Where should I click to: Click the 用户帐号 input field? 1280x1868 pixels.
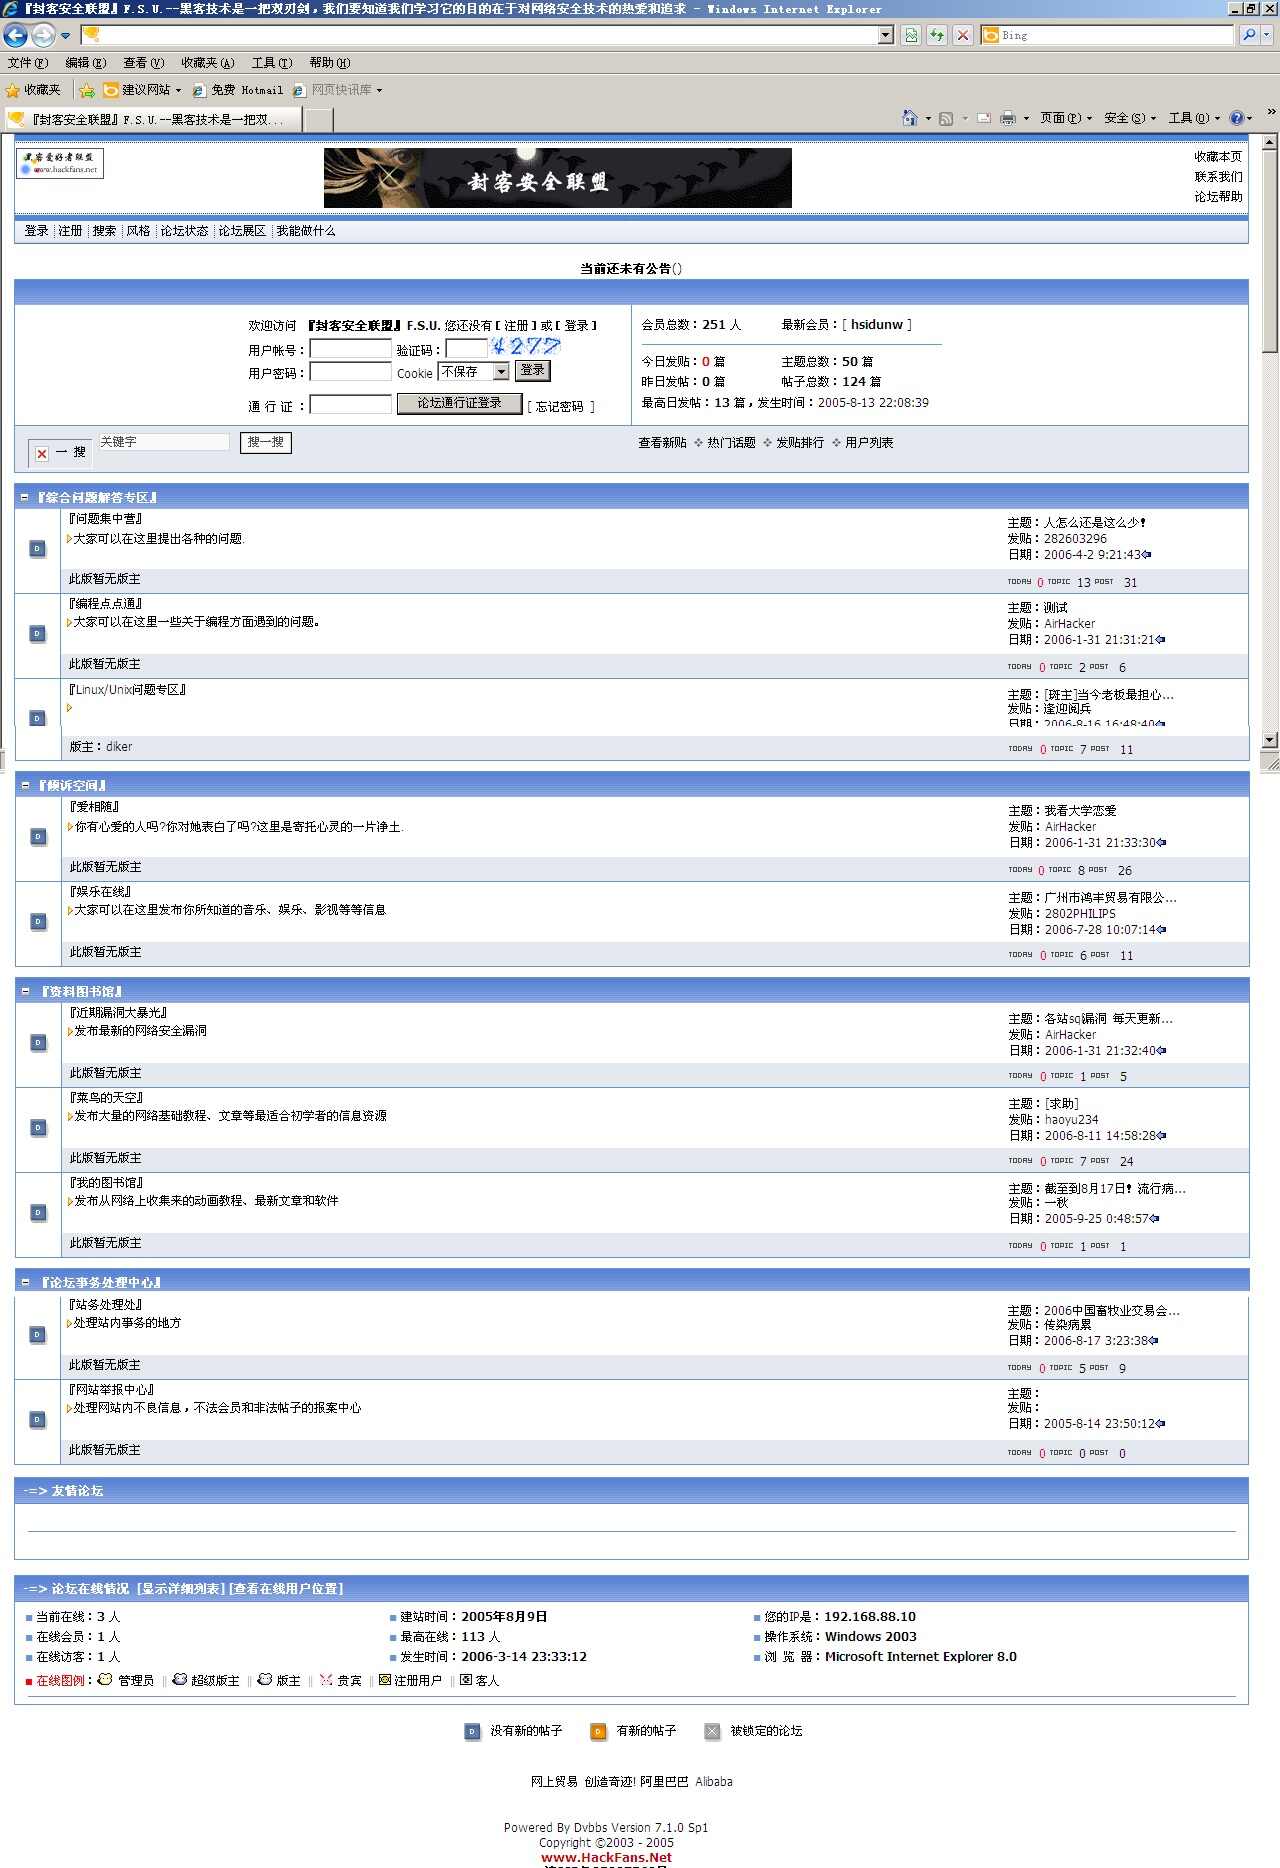(x=350, y=349)
